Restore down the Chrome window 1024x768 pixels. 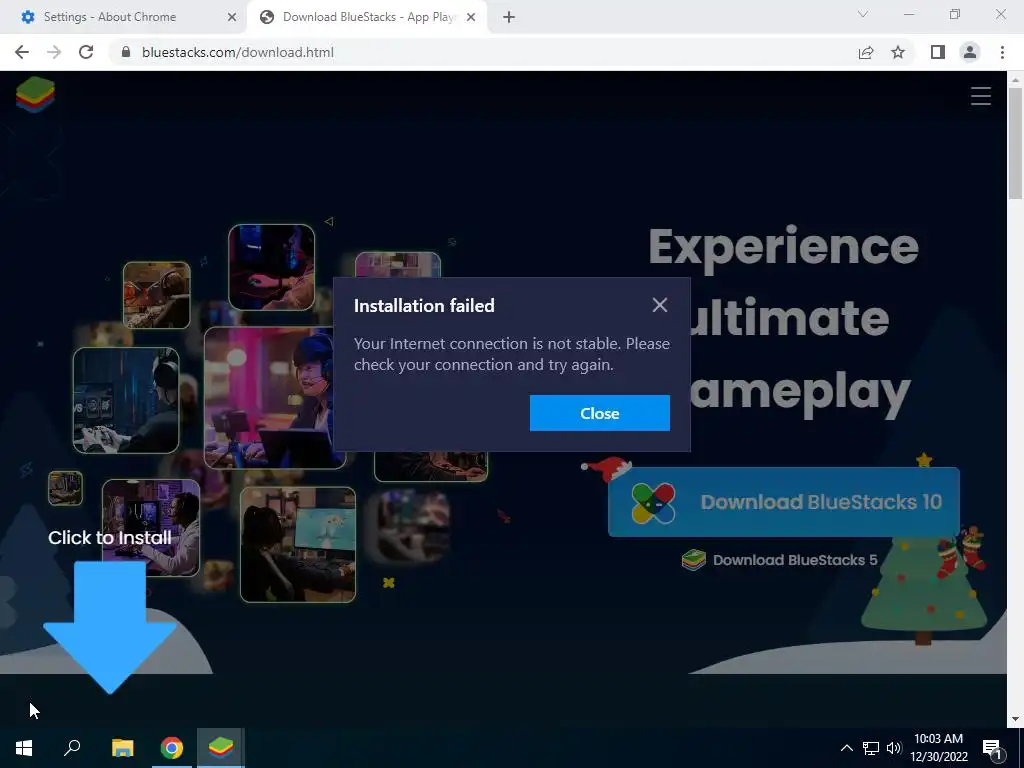coord(955,14)
